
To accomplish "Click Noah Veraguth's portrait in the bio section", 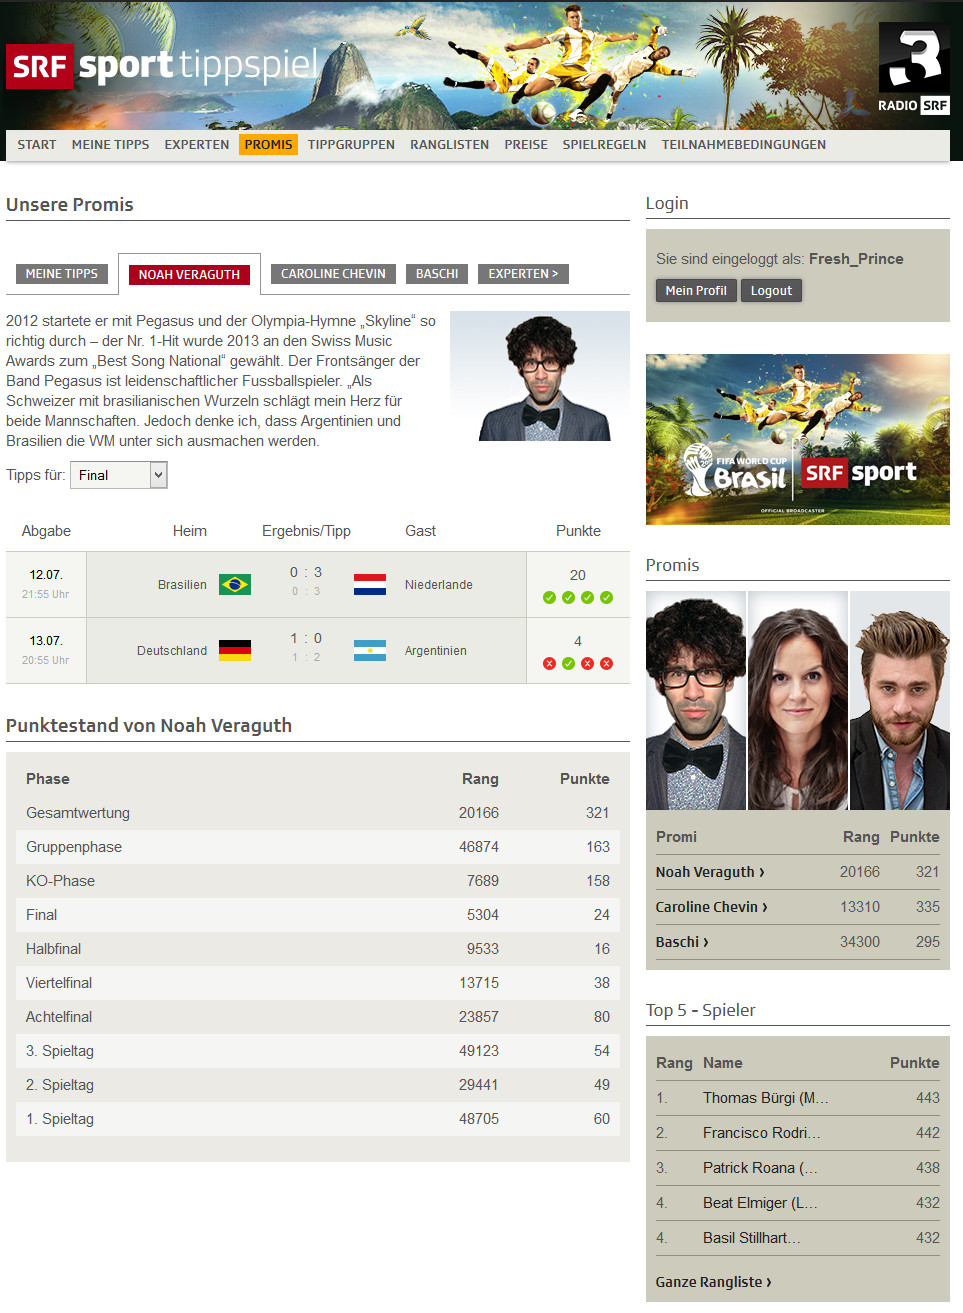I will click(540, 376).
